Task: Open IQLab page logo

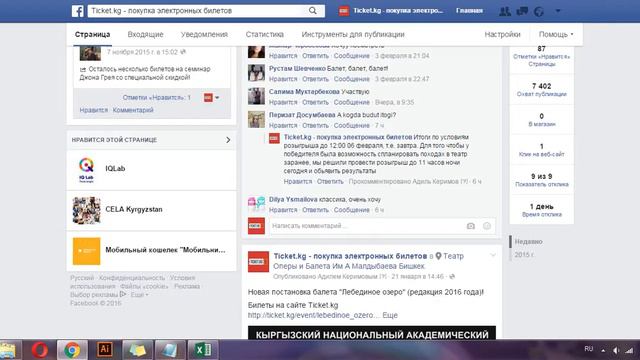Action: [x=86, y=170]
